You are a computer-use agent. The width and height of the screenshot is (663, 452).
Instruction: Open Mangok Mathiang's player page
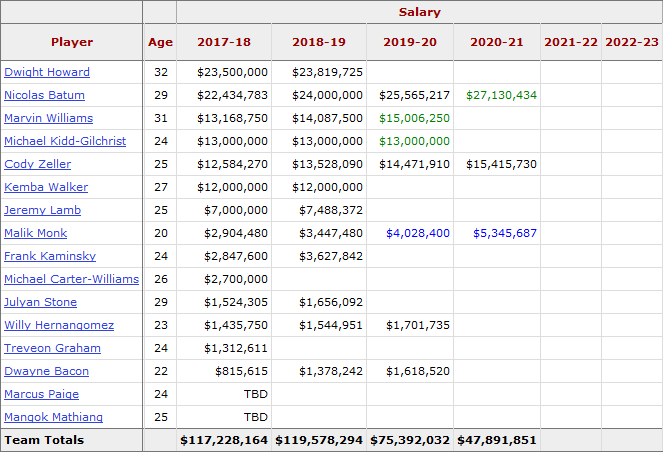click(x=53, y=417)
